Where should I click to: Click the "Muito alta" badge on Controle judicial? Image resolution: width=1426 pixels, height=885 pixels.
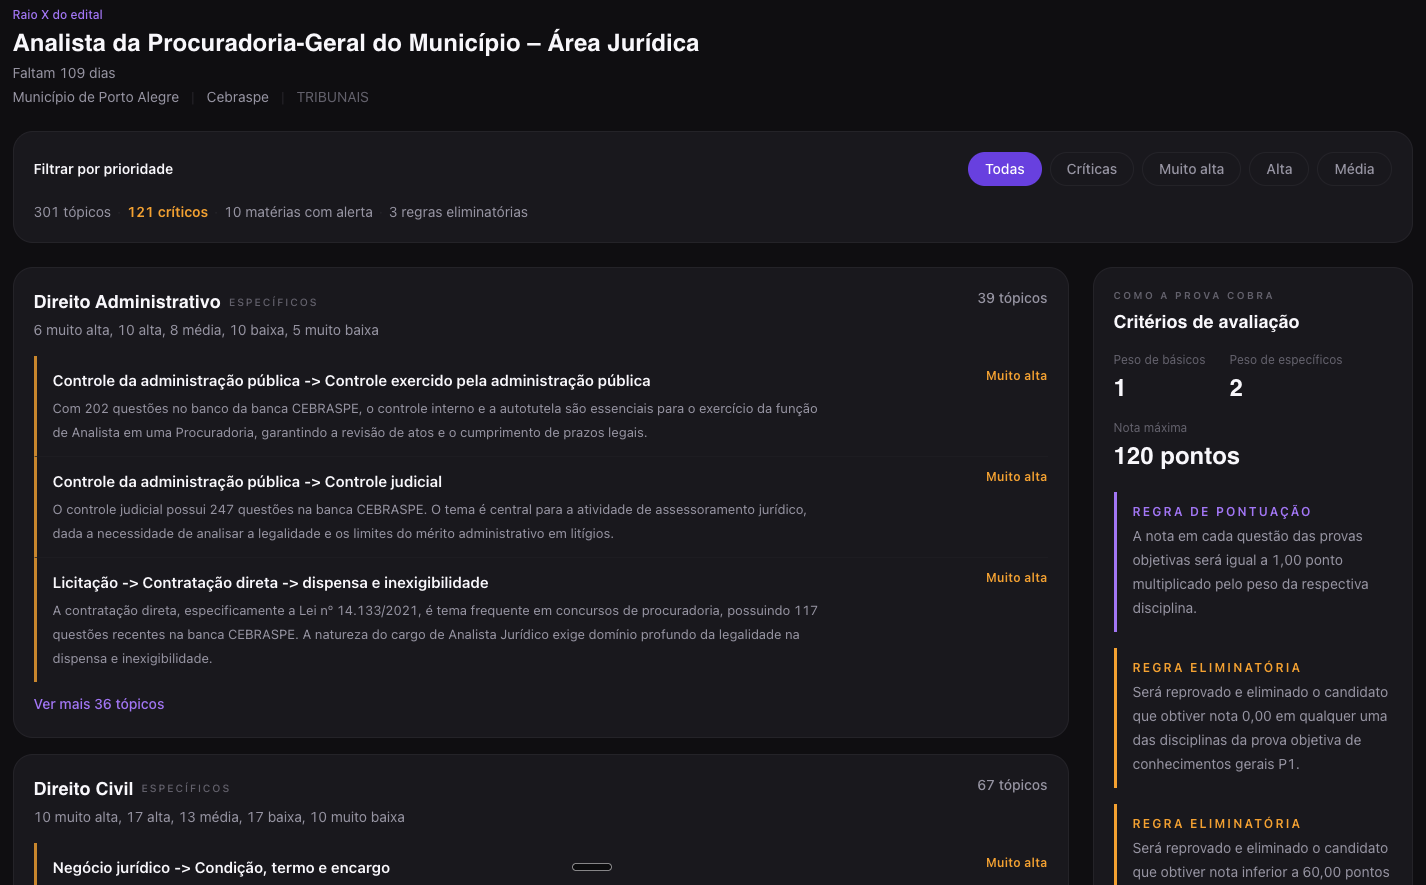coord(1016,477)
